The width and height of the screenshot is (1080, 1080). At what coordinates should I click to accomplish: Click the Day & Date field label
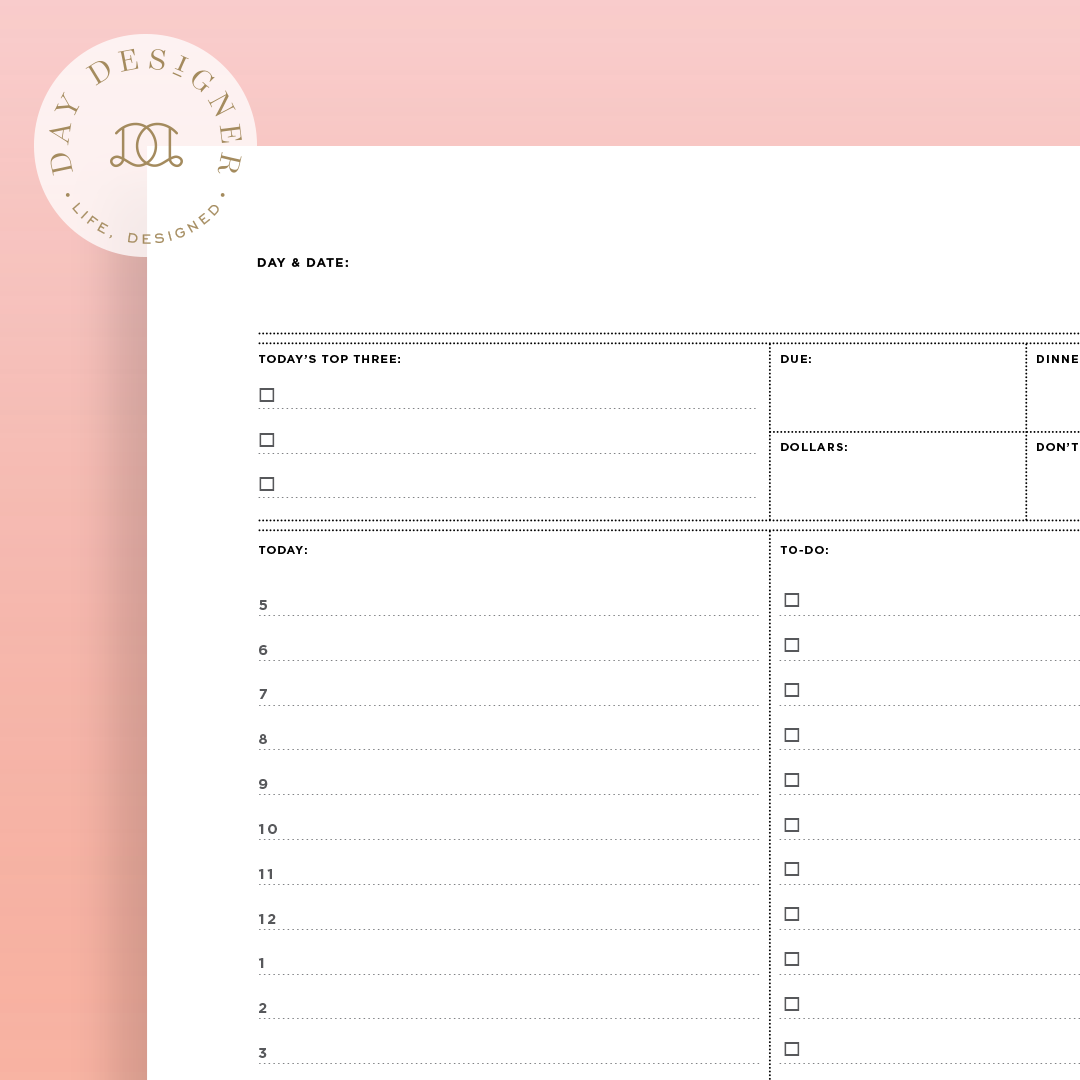coord(303,263)
